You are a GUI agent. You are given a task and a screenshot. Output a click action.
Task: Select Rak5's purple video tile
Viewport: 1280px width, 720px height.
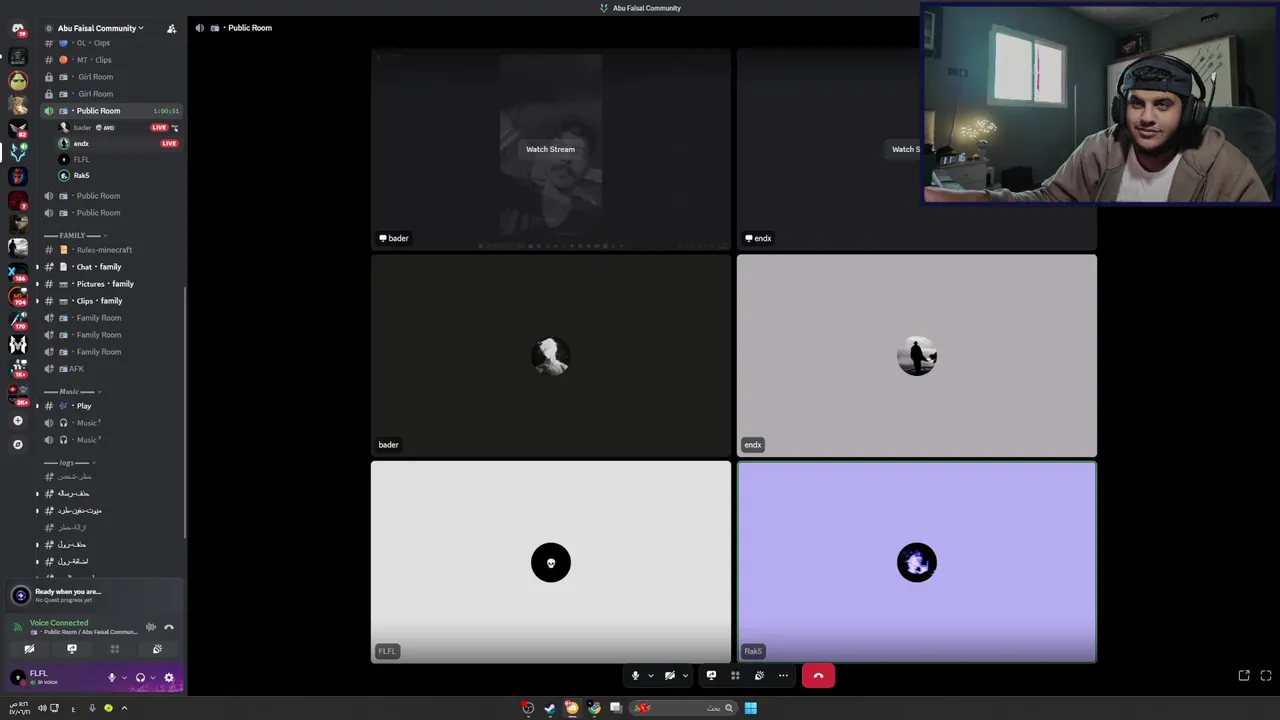[917, 562]
